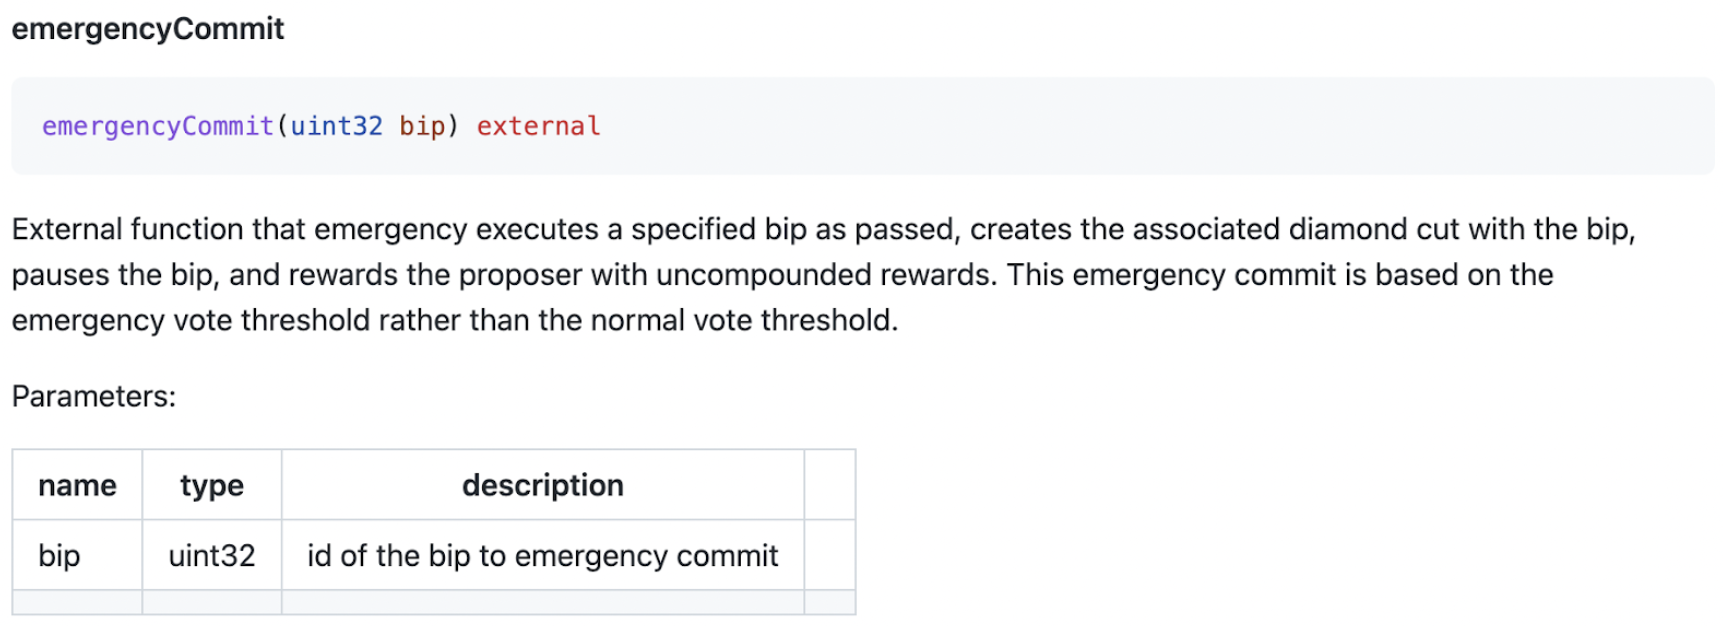Viewport: 1732px width, 626px height.
Task: Click the uint32 type in code block
Action: click(336, 126)
